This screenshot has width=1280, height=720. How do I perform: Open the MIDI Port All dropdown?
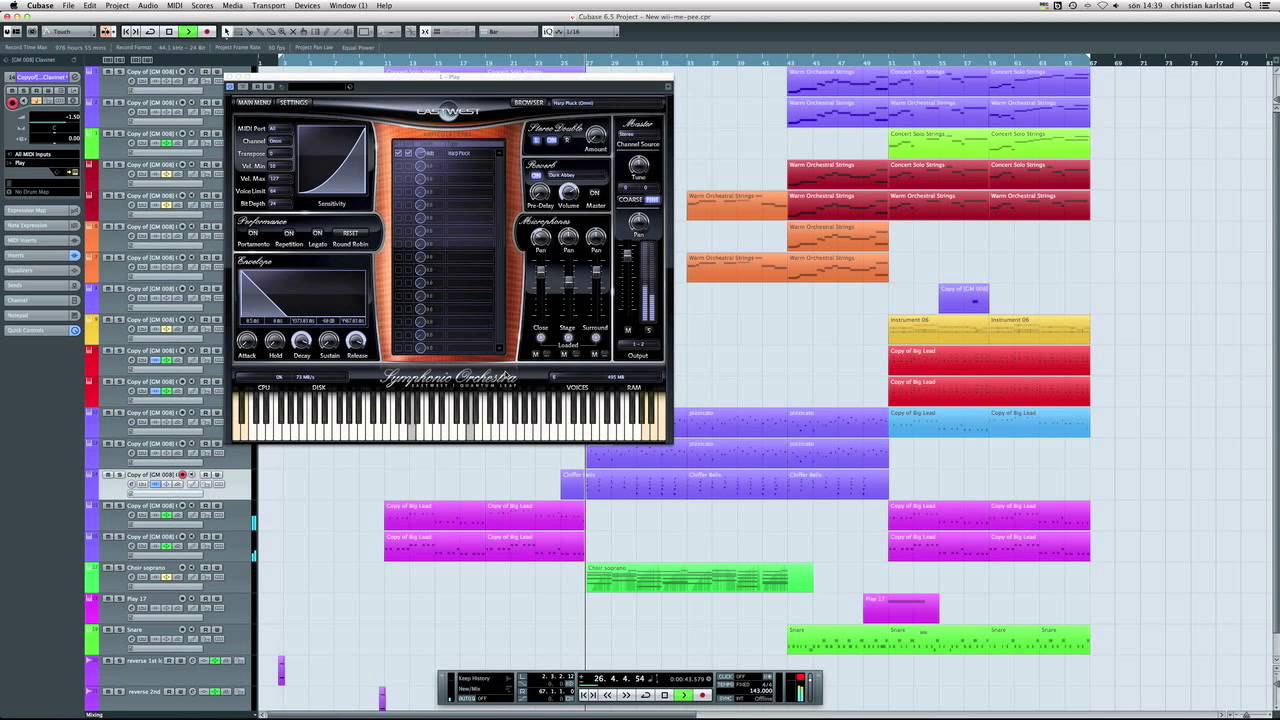pos(279,128)
